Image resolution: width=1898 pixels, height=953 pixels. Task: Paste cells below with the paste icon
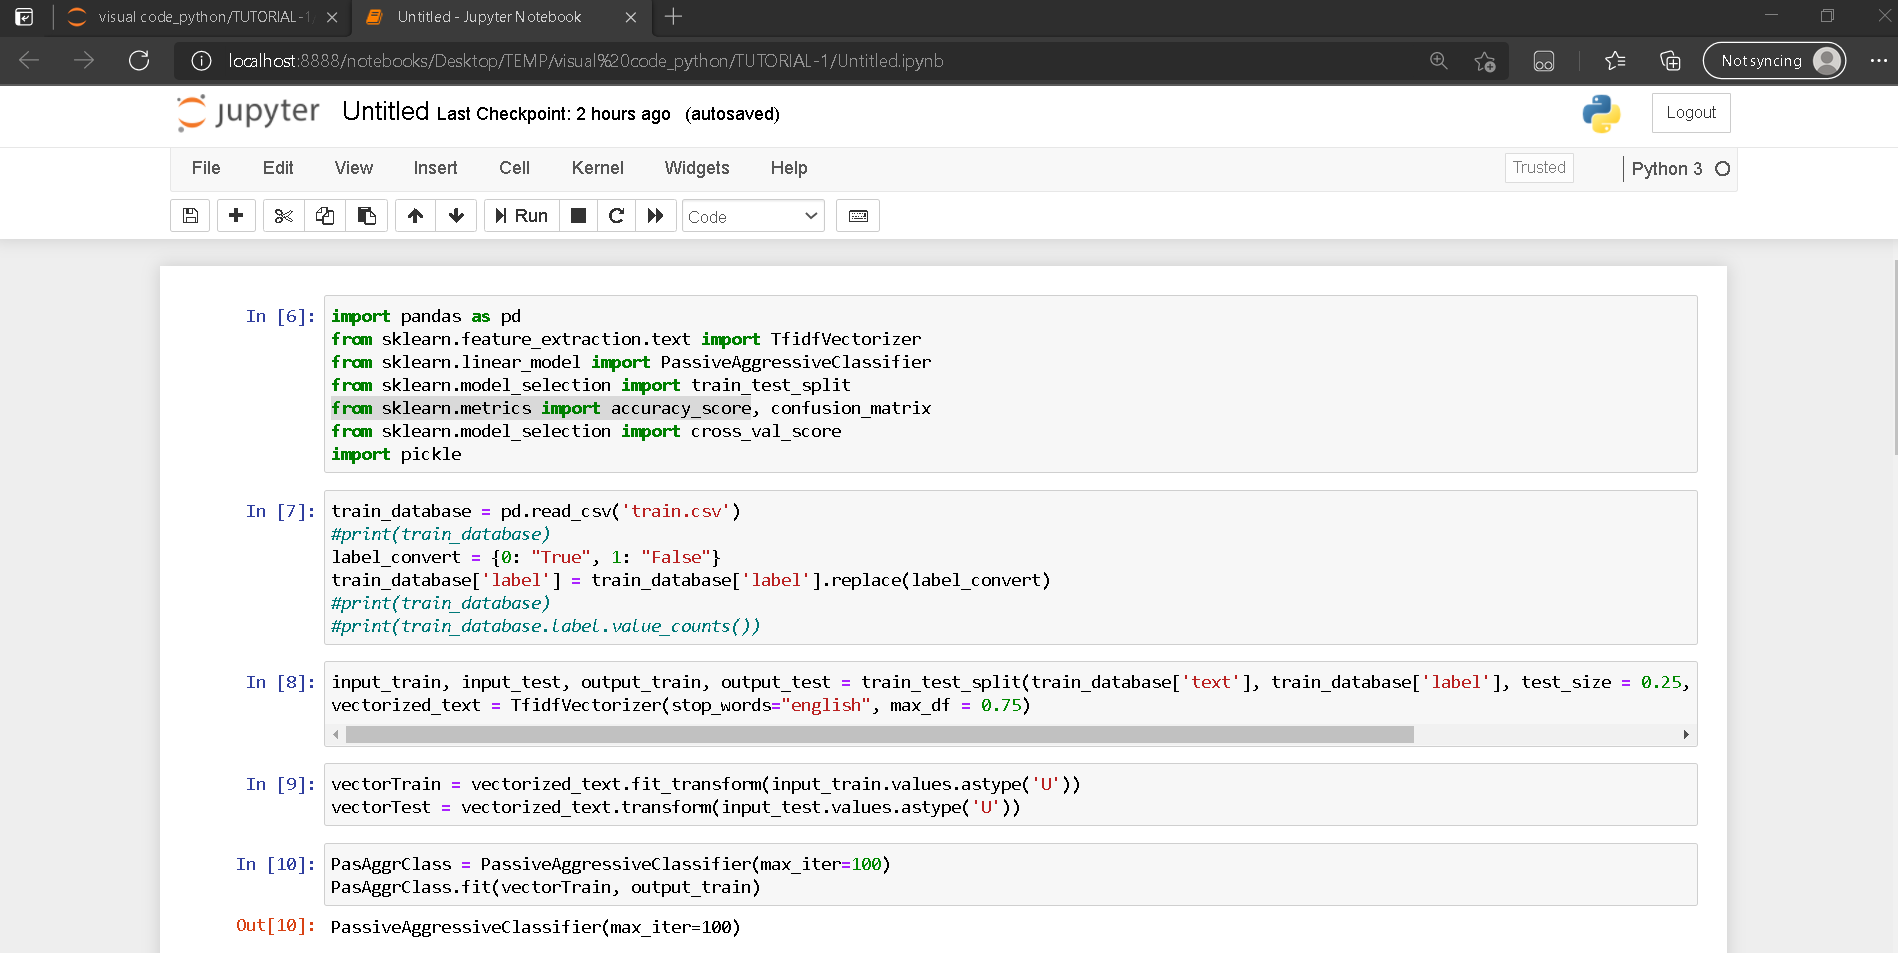click(366, 216)
